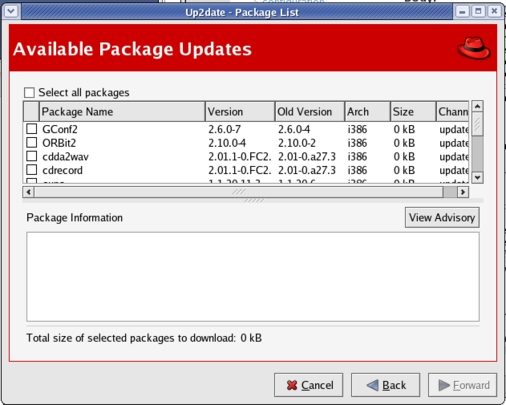Click the Back arrow icon
The image size is (506, 405).
372,385
